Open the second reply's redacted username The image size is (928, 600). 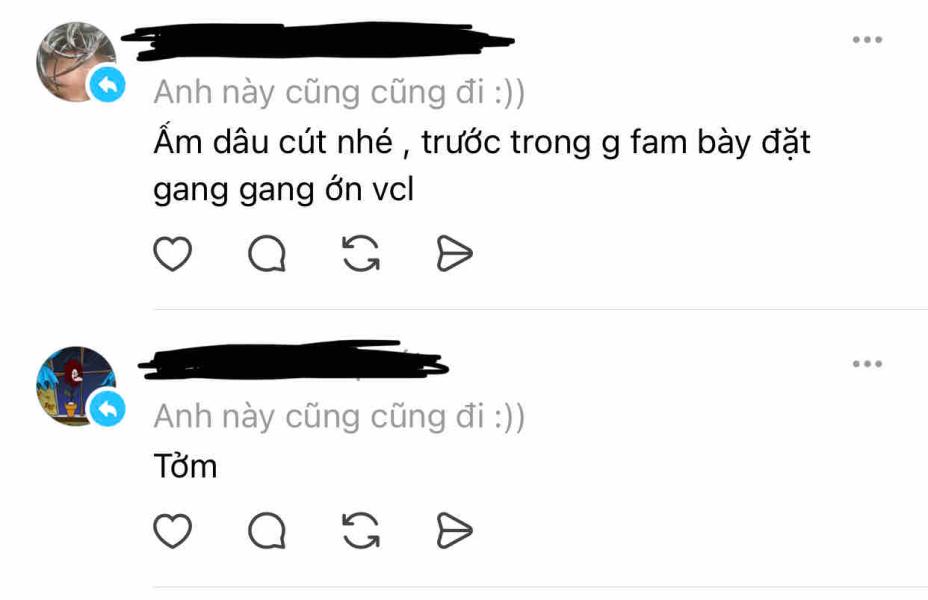(x=294, y=360)
